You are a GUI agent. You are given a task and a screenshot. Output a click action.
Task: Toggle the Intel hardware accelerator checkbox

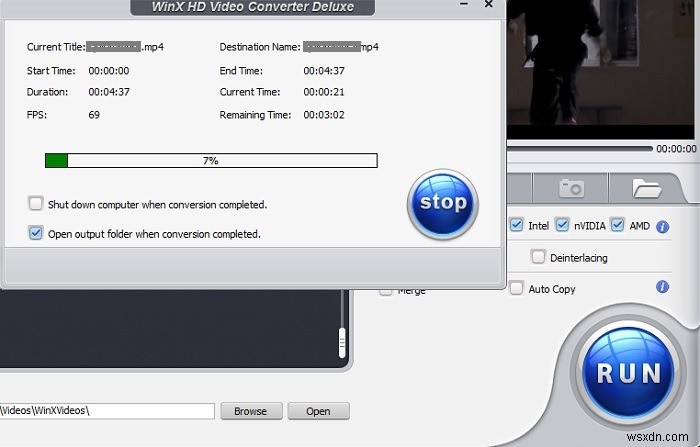pyautogui.click(x=517, y=225)
